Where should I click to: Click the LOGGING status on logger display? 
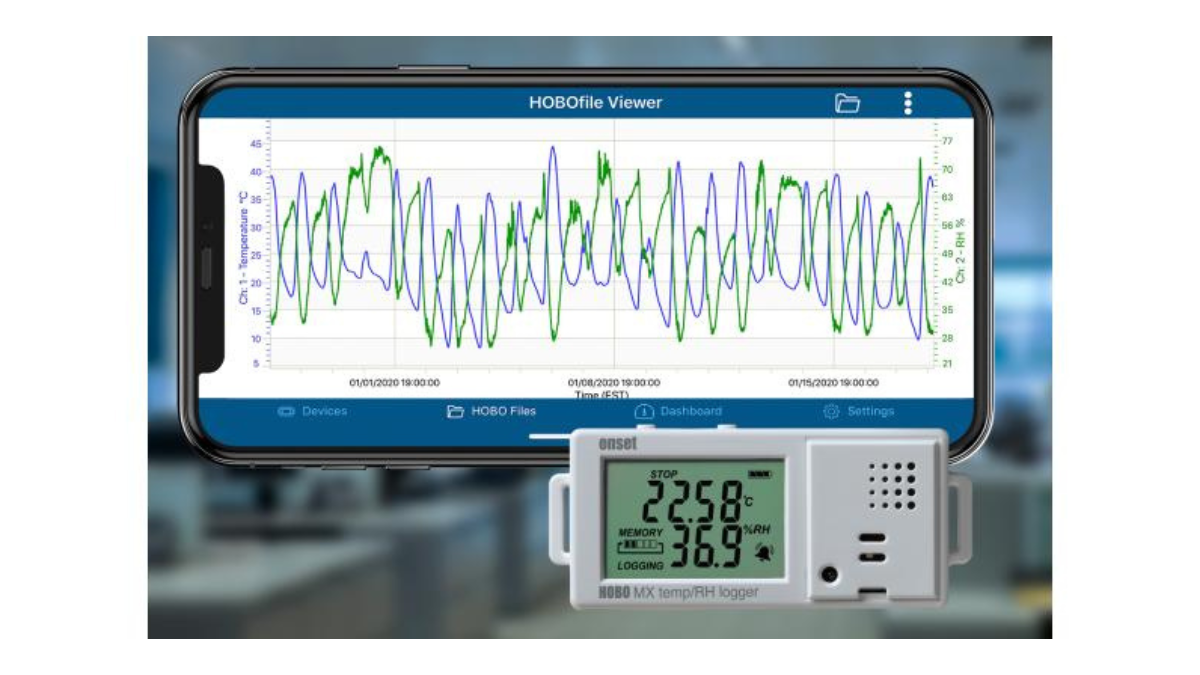click(x=640, y=566)
